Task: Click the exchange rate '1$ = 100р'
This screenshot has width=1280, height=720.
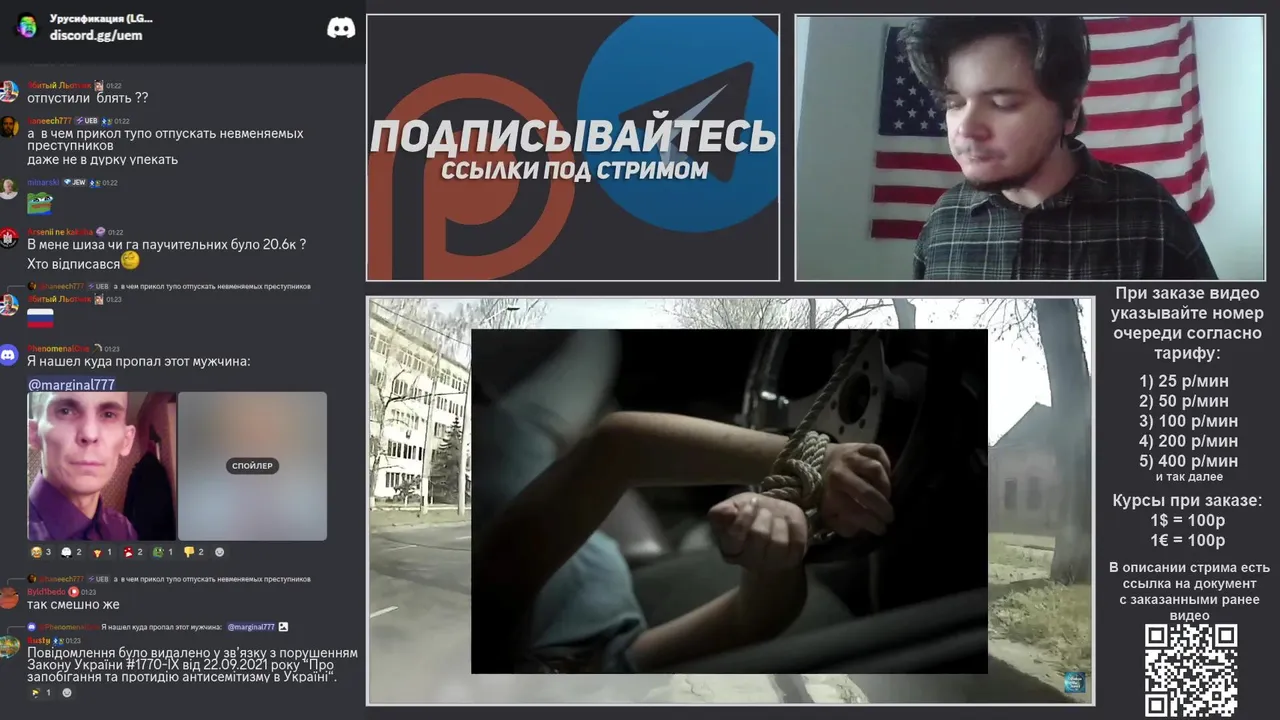Action: click(1187, 520)
